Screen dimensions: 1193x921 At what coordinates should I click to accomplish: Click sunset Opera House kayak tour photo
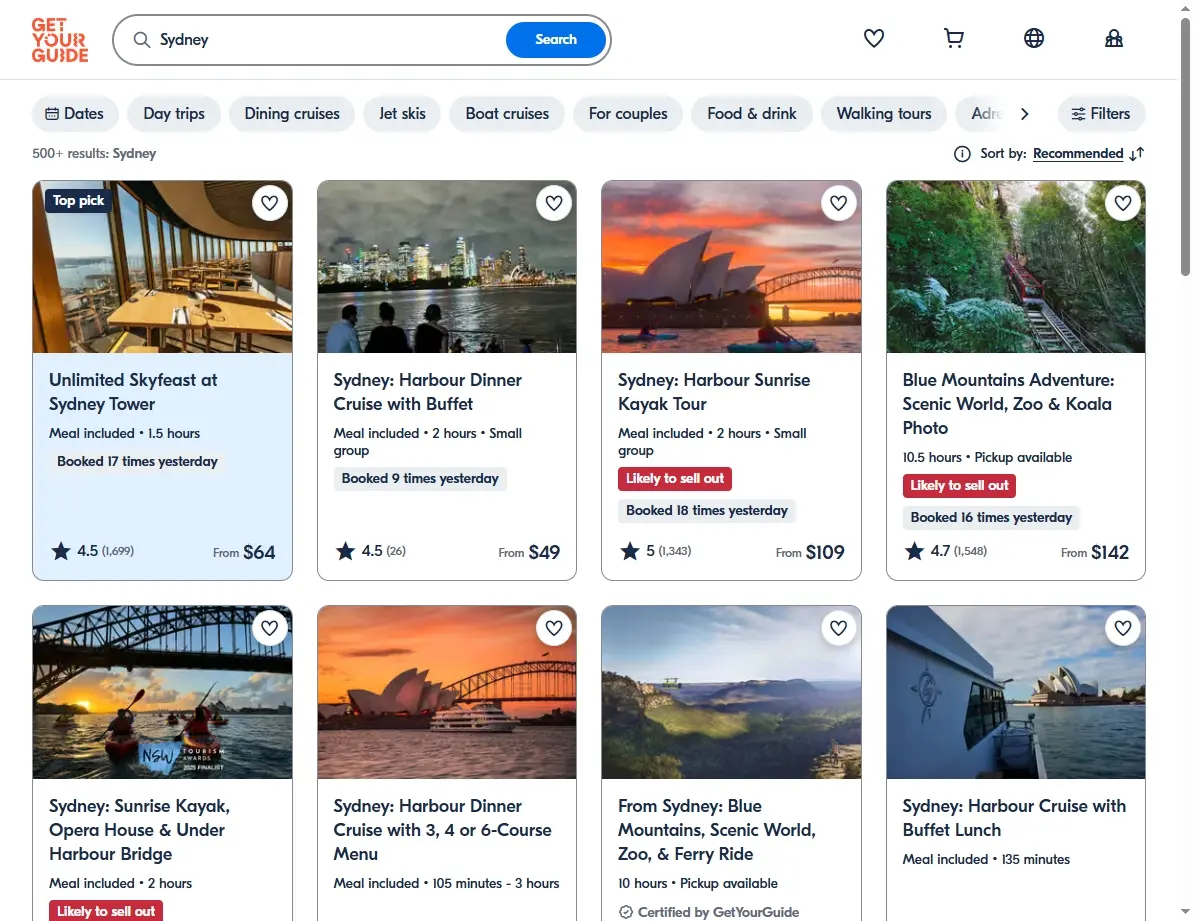(731, 267)
